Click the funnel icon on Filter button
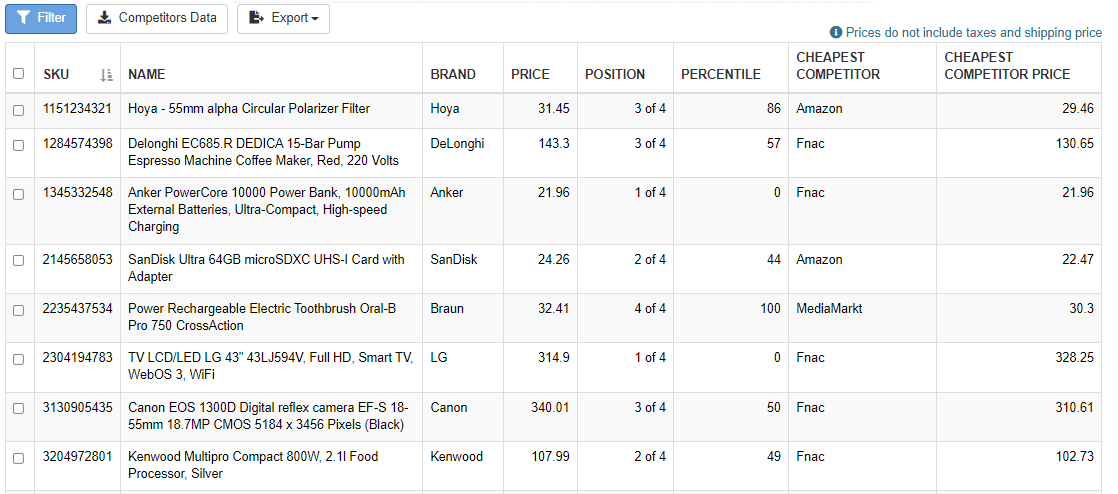Screen dimensions: 1118x494 pos(24,18)
